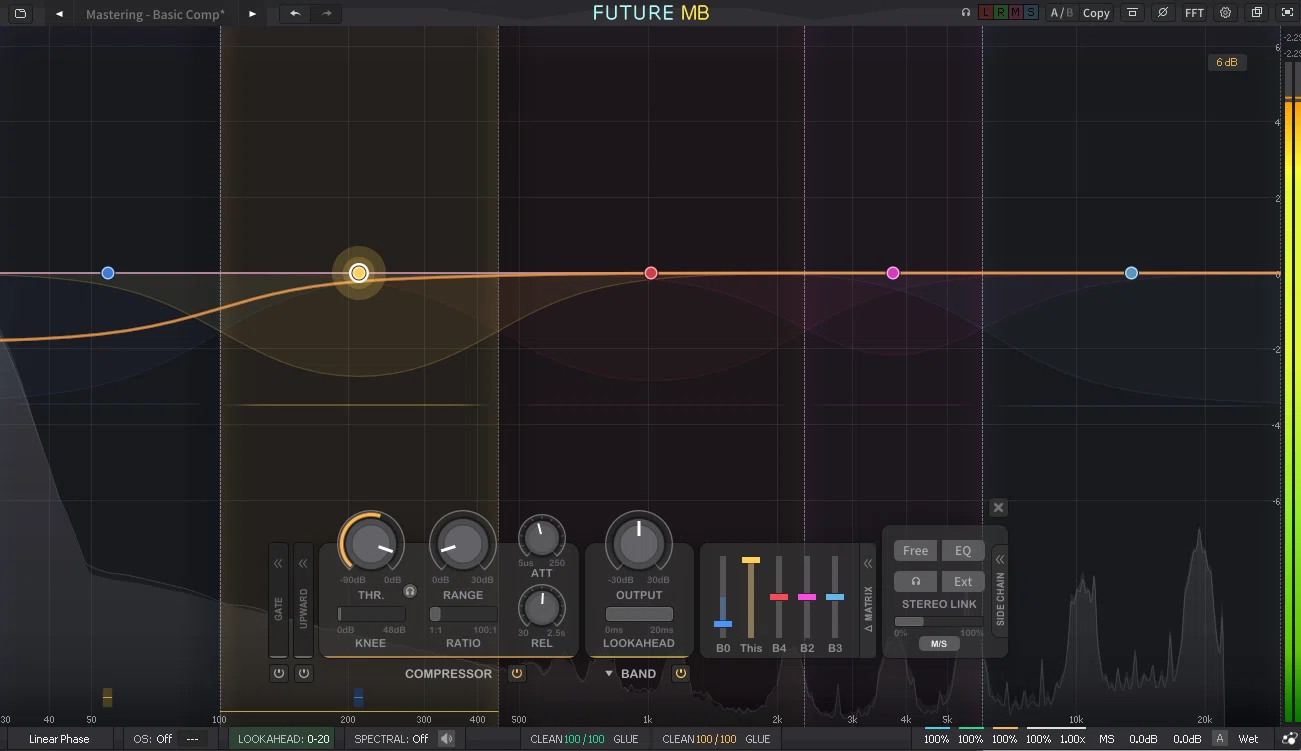Click the speaker icon next to SPECTRAL
Screen dimensions: 1301x751
pos(446,739)
